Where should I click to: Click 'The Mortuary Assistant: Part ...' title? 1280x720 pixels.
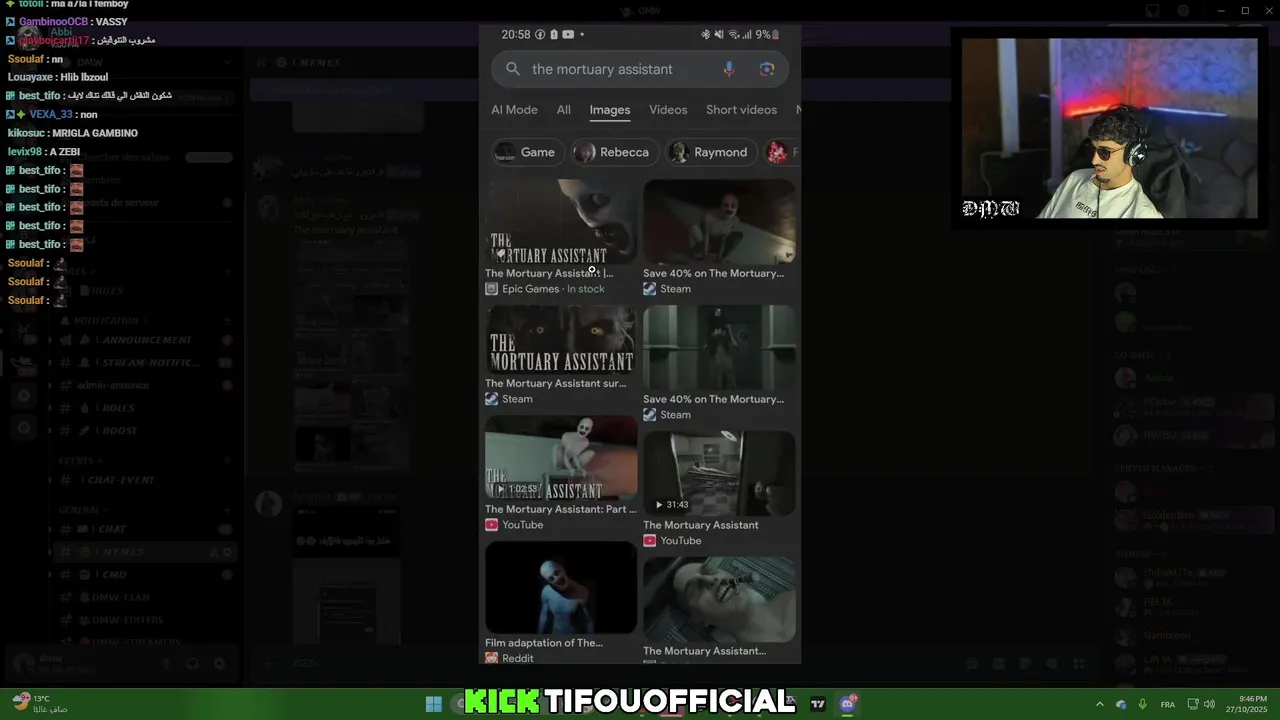point(560,509)
